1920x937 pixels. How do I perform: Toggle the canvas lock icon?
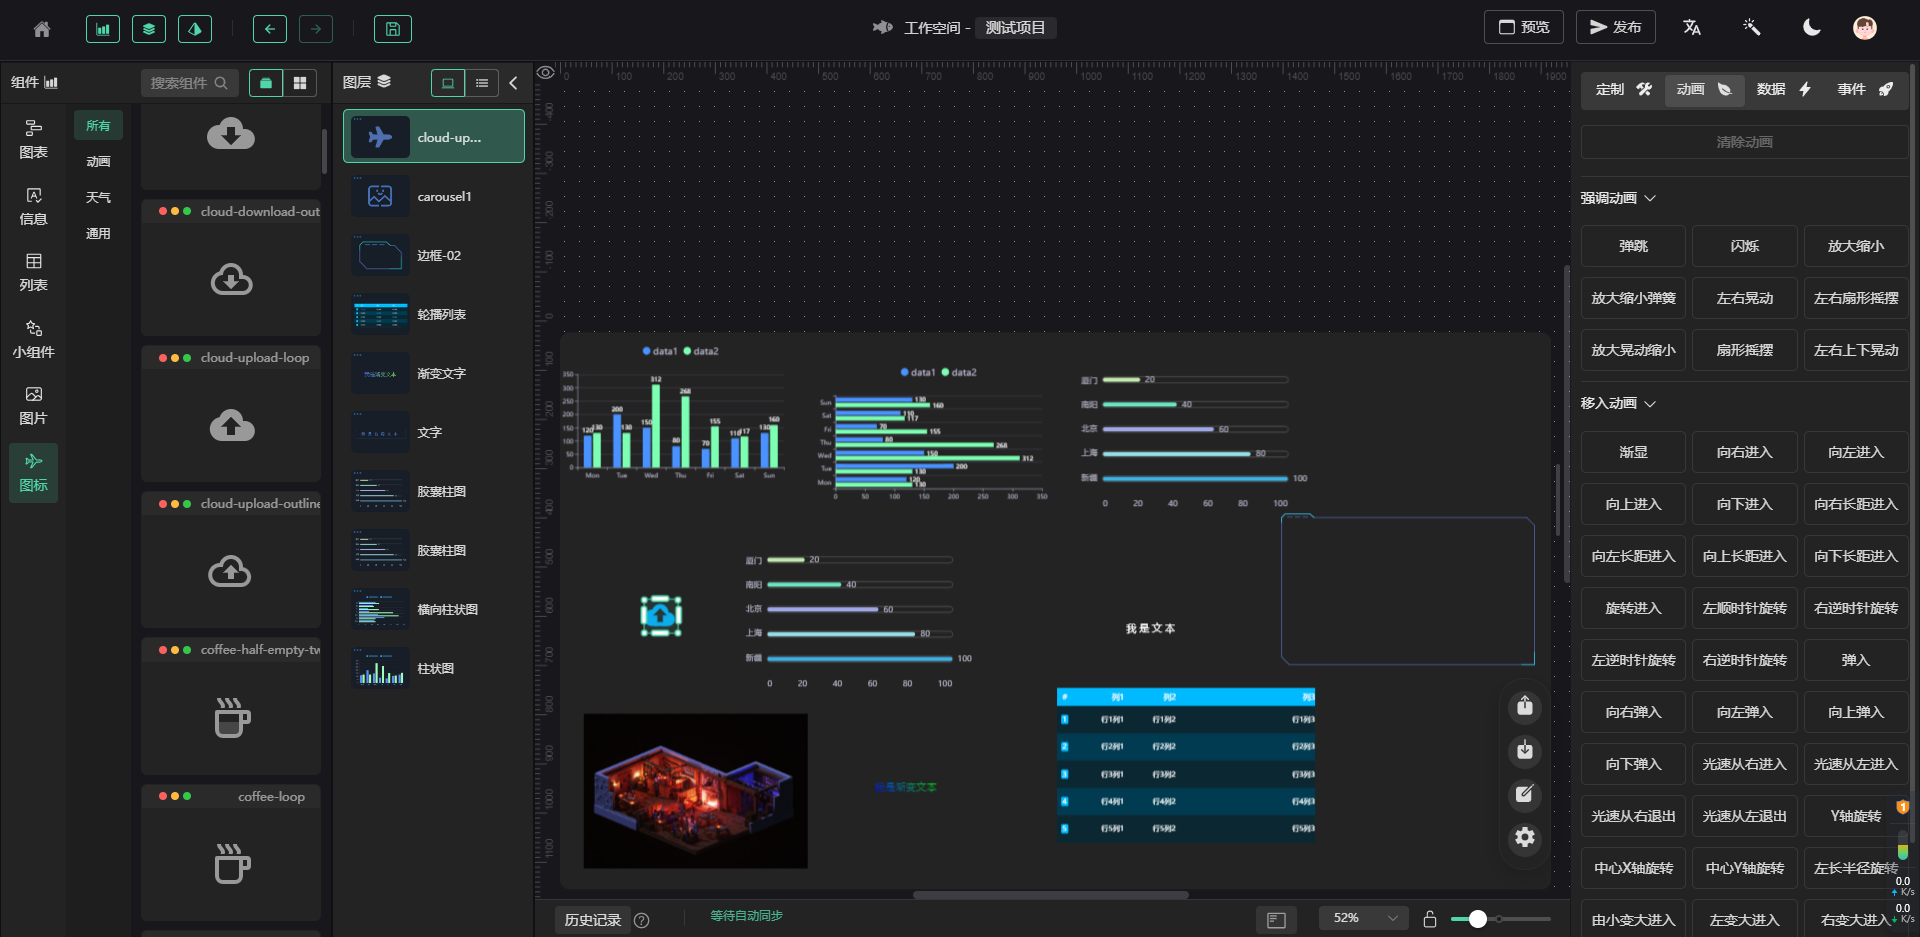click(x=1430, y=919)
